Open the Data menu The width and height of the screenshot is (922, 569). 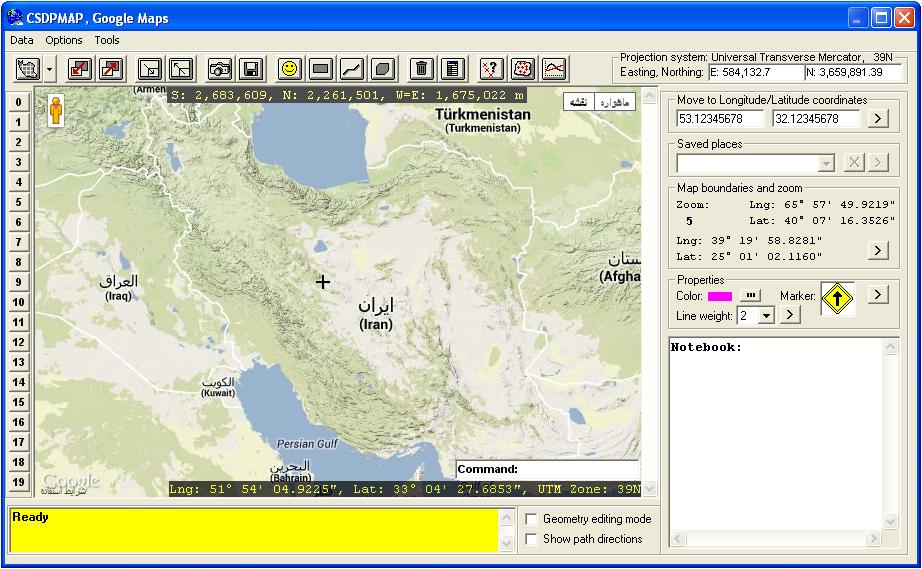point(22,40)
